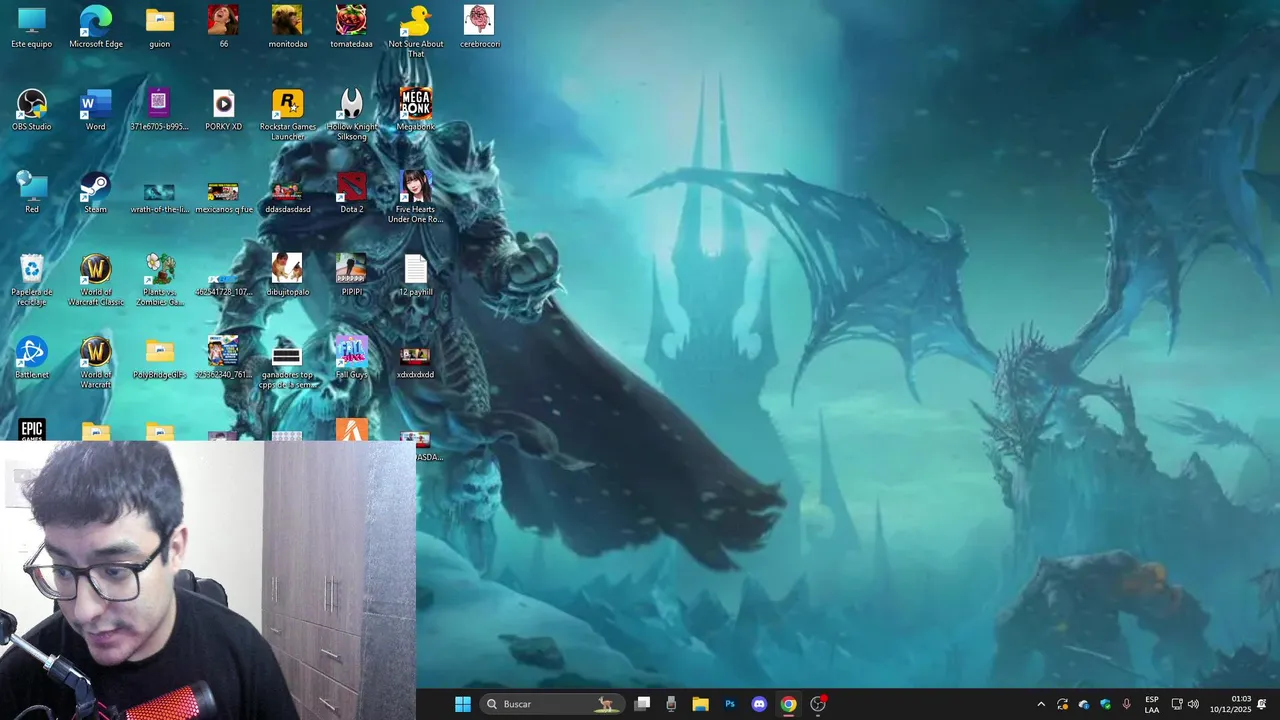Select the PORKY XD media file

tap(224, 110)
